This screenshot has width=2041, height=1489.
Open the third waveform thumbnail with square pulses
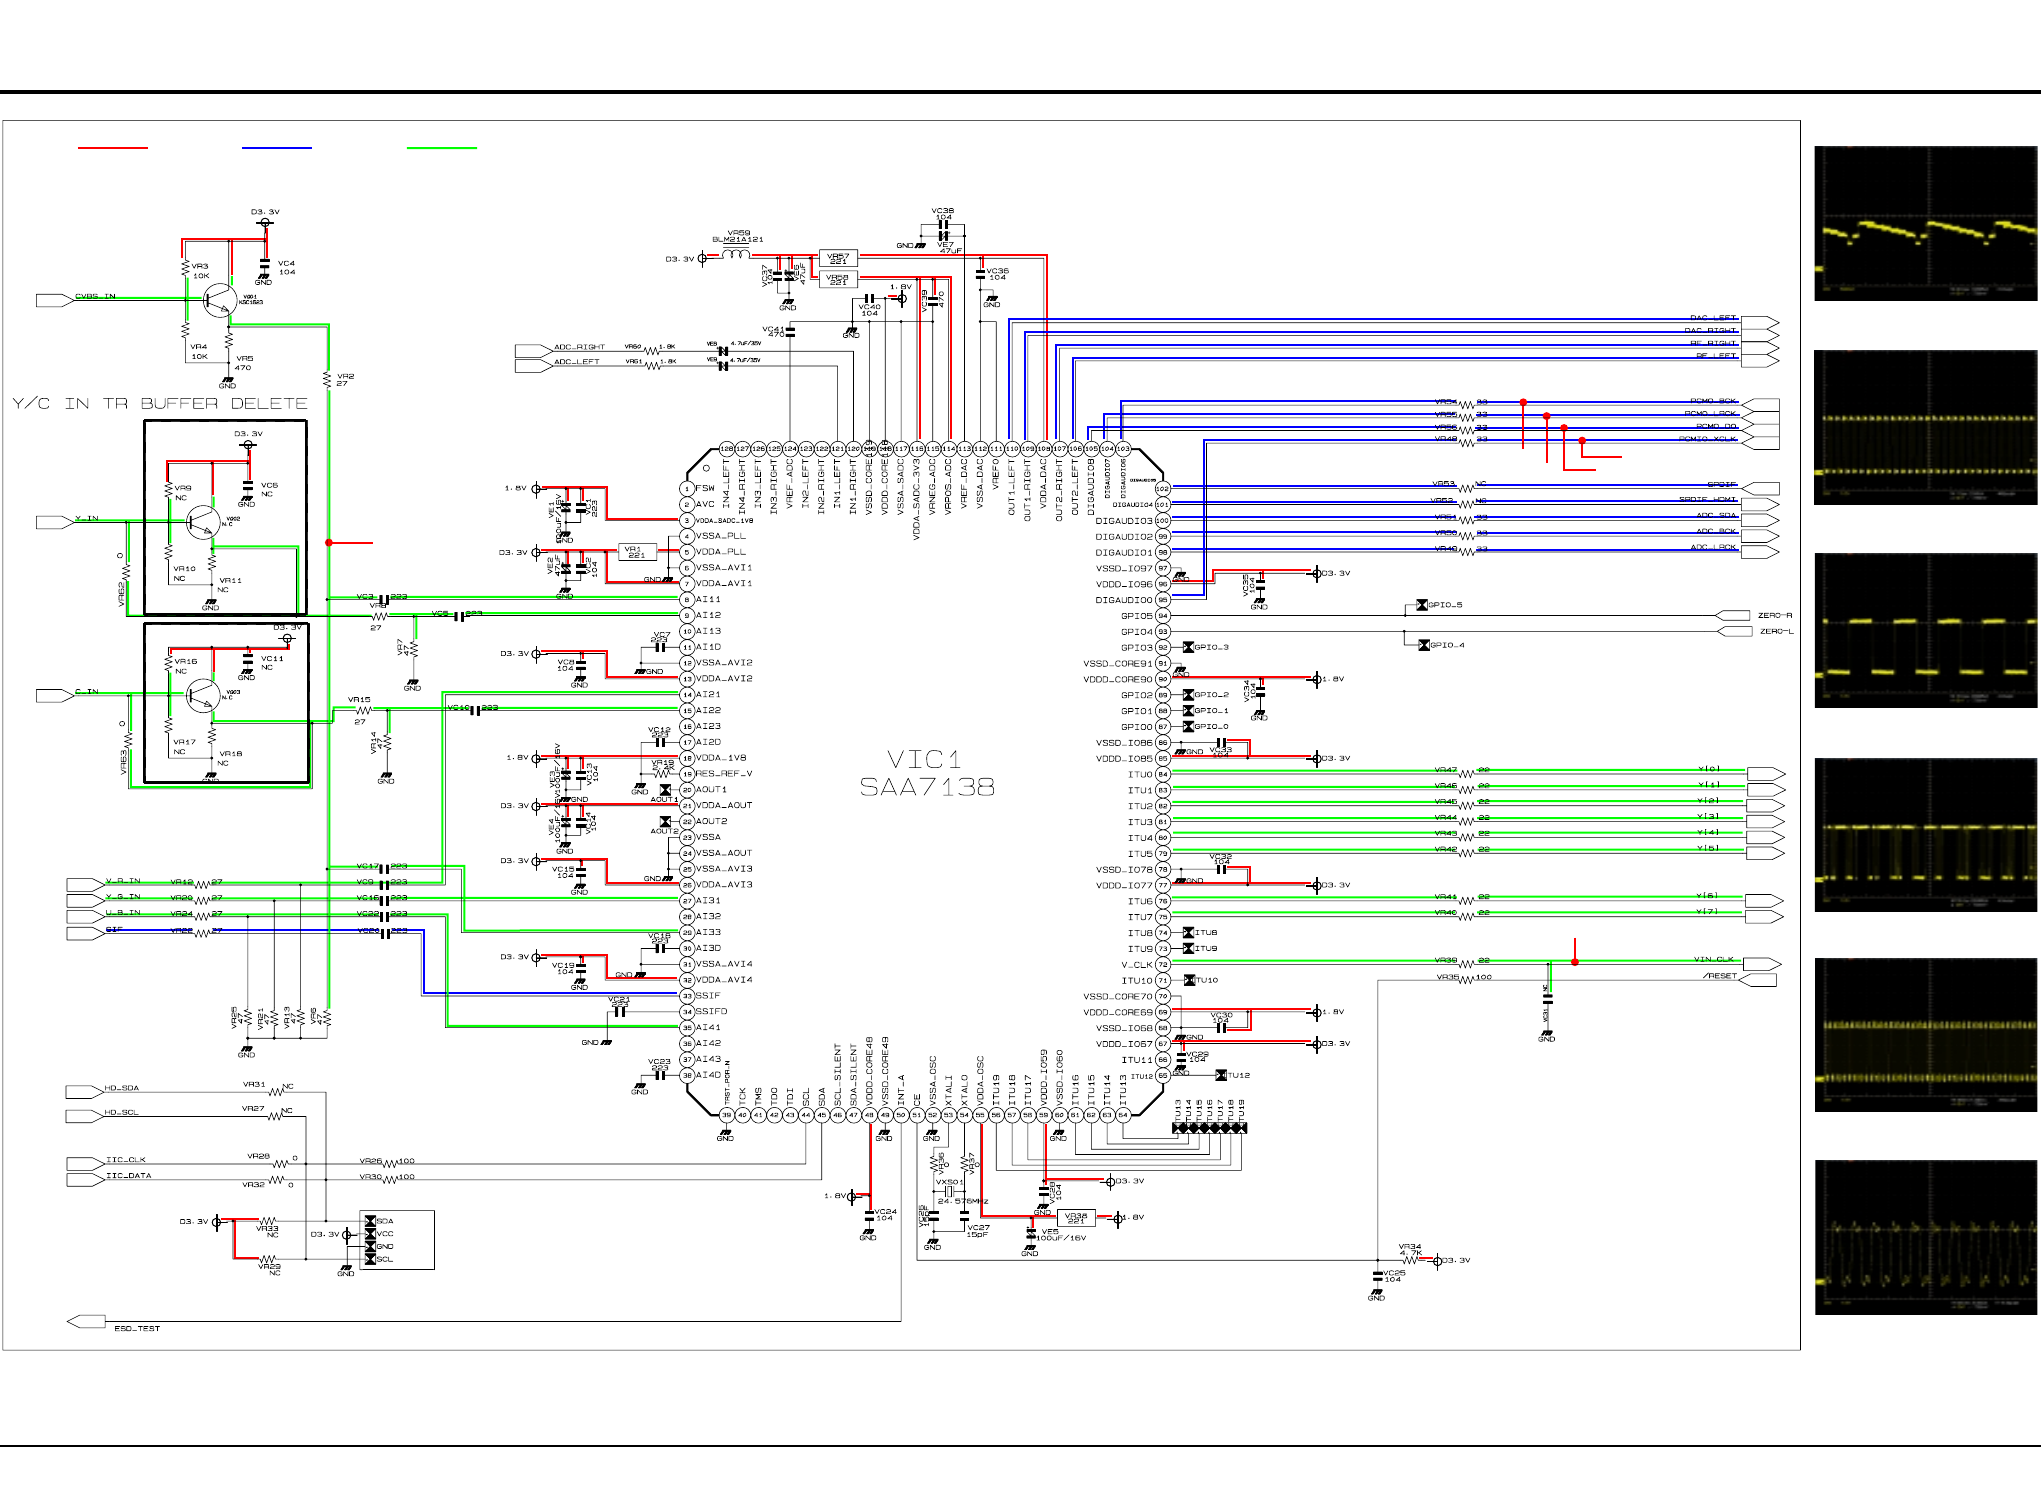click(x=1925, y=630)
